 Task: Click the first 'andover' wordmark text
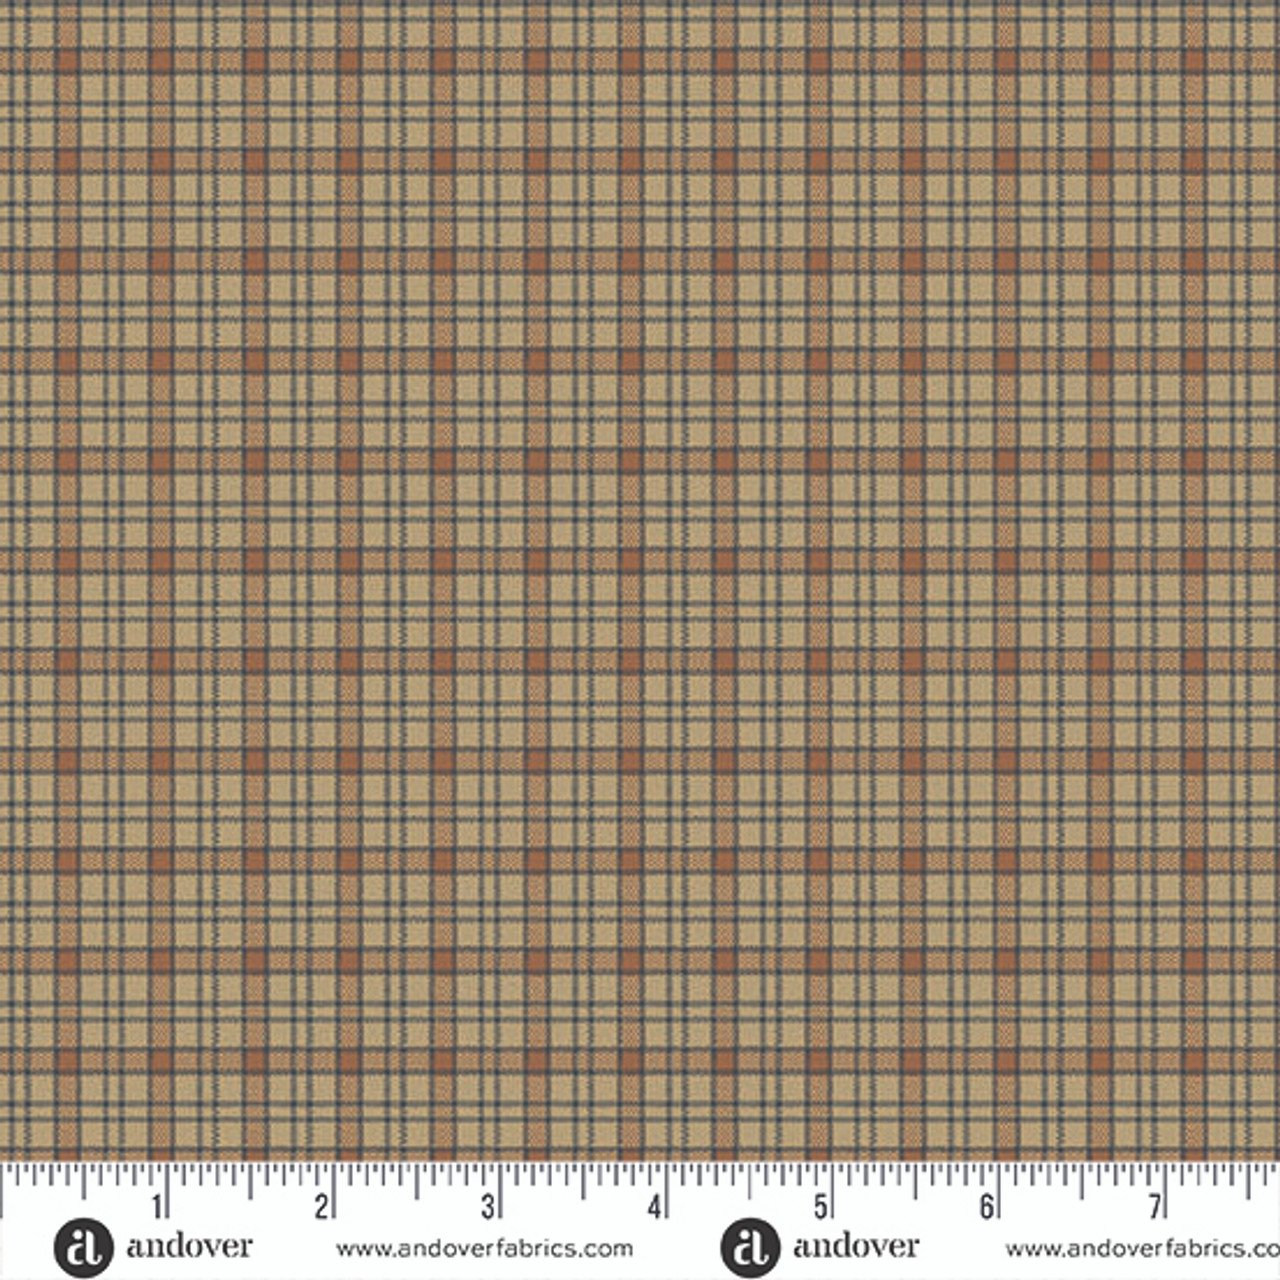tap(189, 1246)
